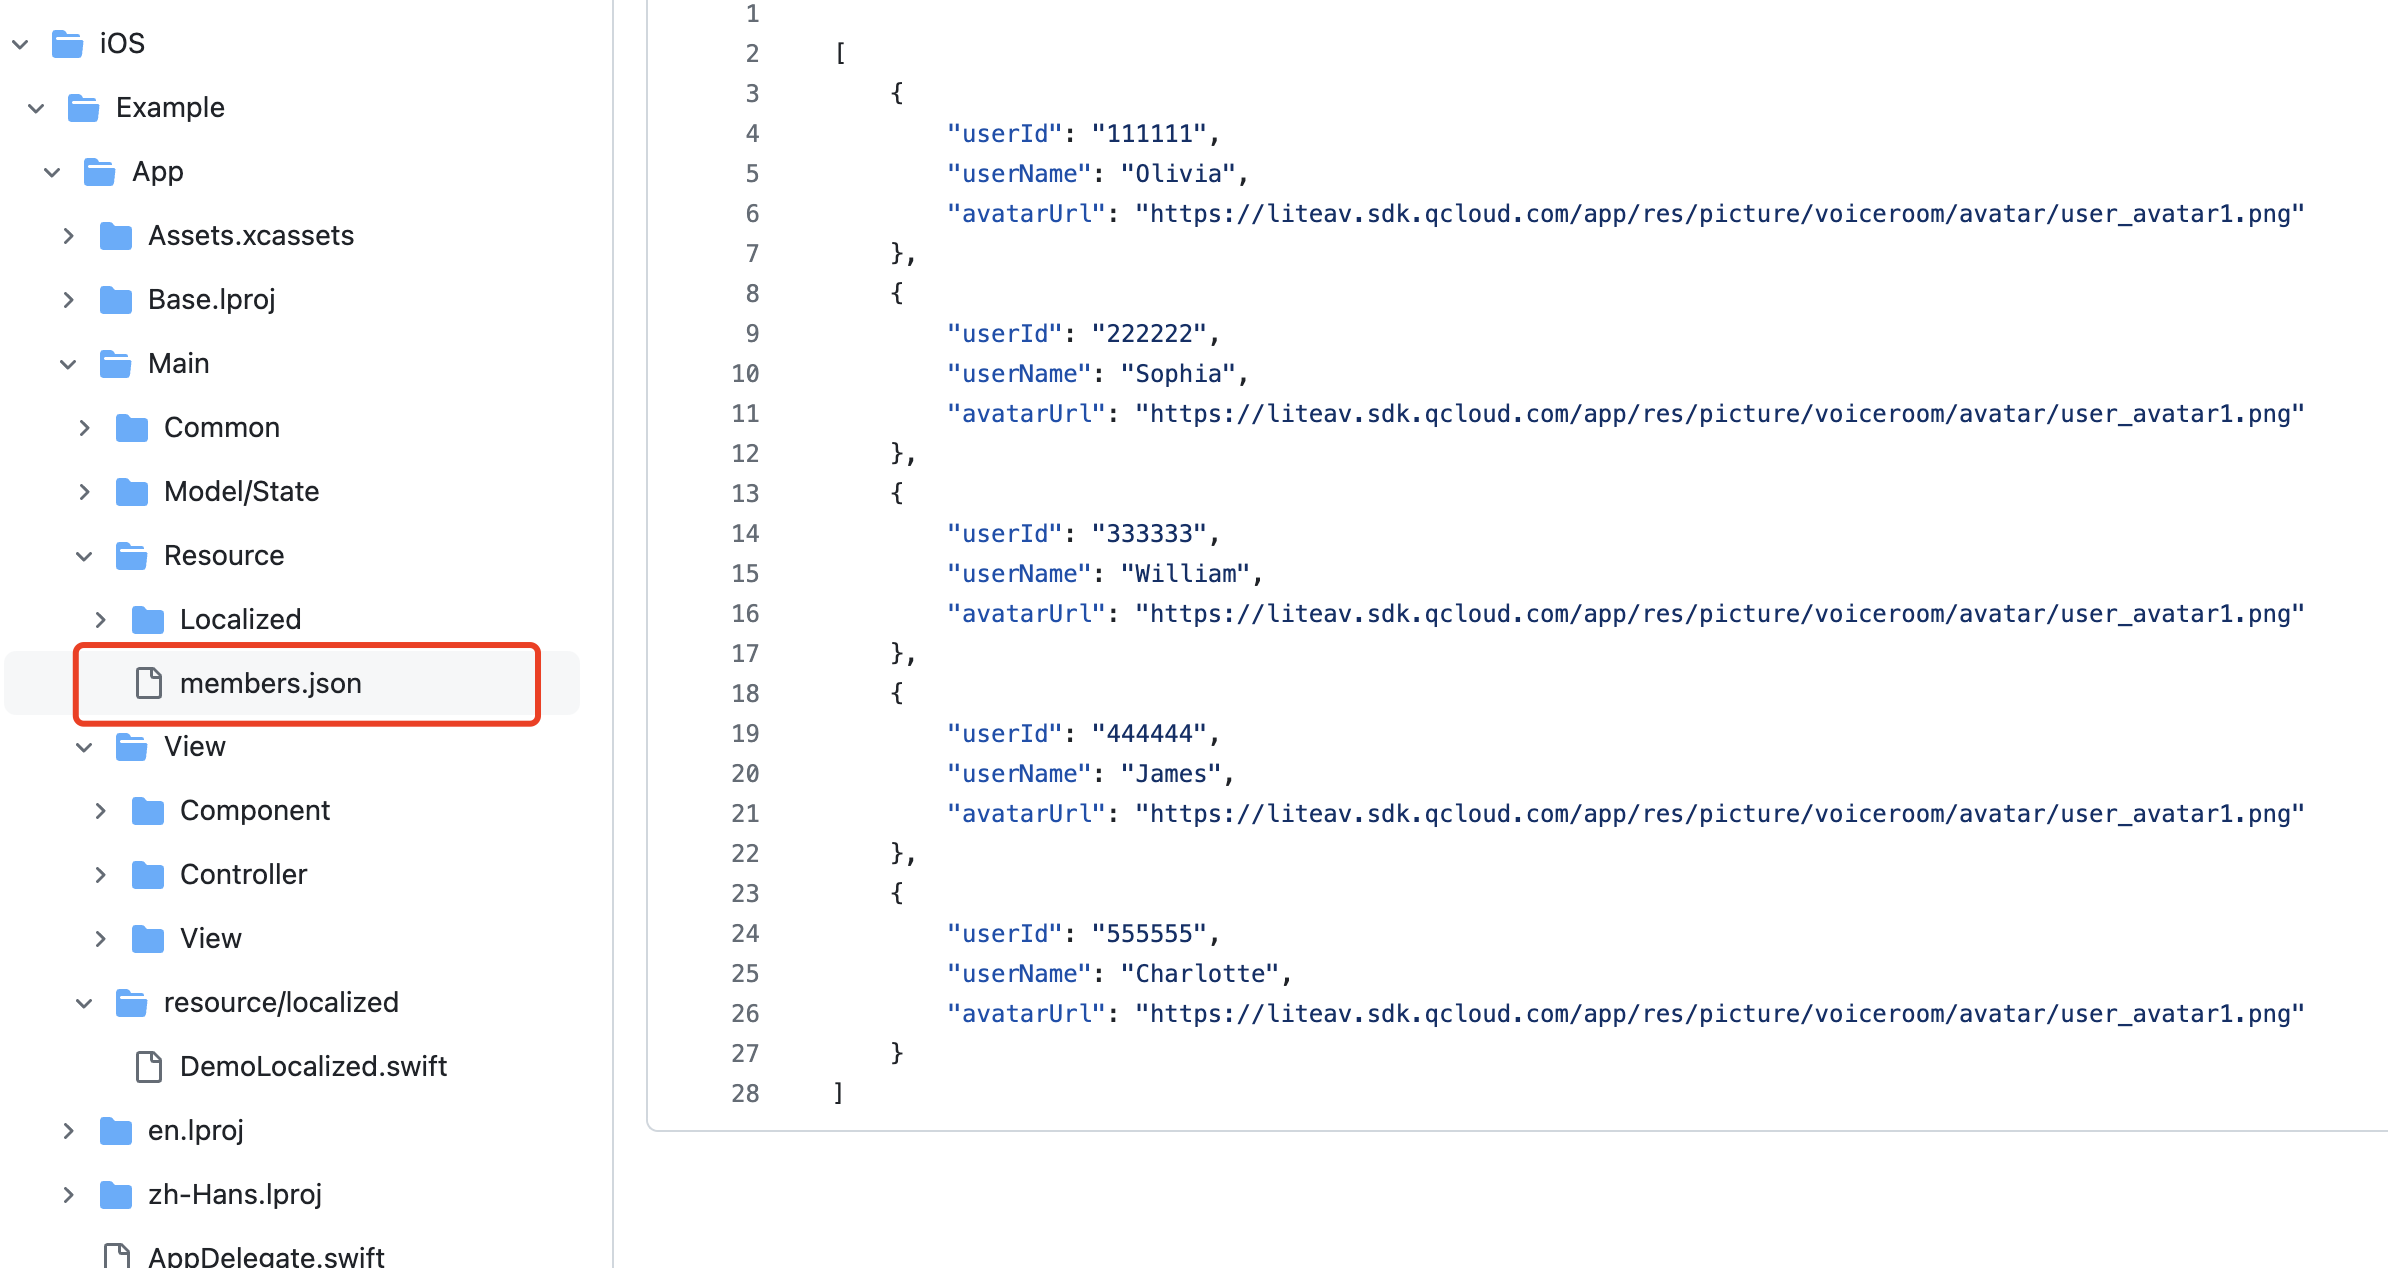Image resolution: width=2388 pixels, height=1268 pixels.
Task: Open the Component folder
Action: 254,811
